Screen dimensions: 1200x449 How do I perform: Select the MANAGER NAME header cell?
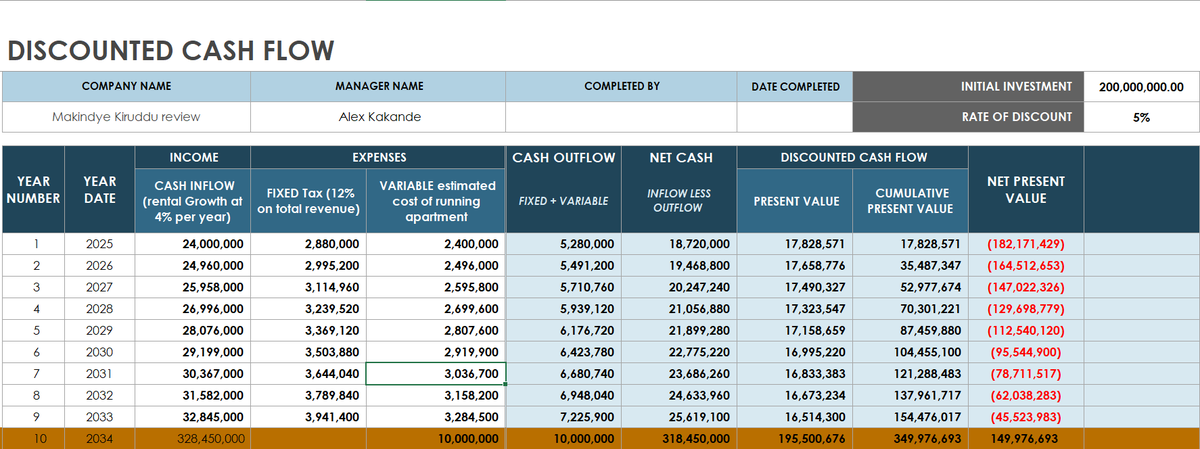click(x=378, y=87)
